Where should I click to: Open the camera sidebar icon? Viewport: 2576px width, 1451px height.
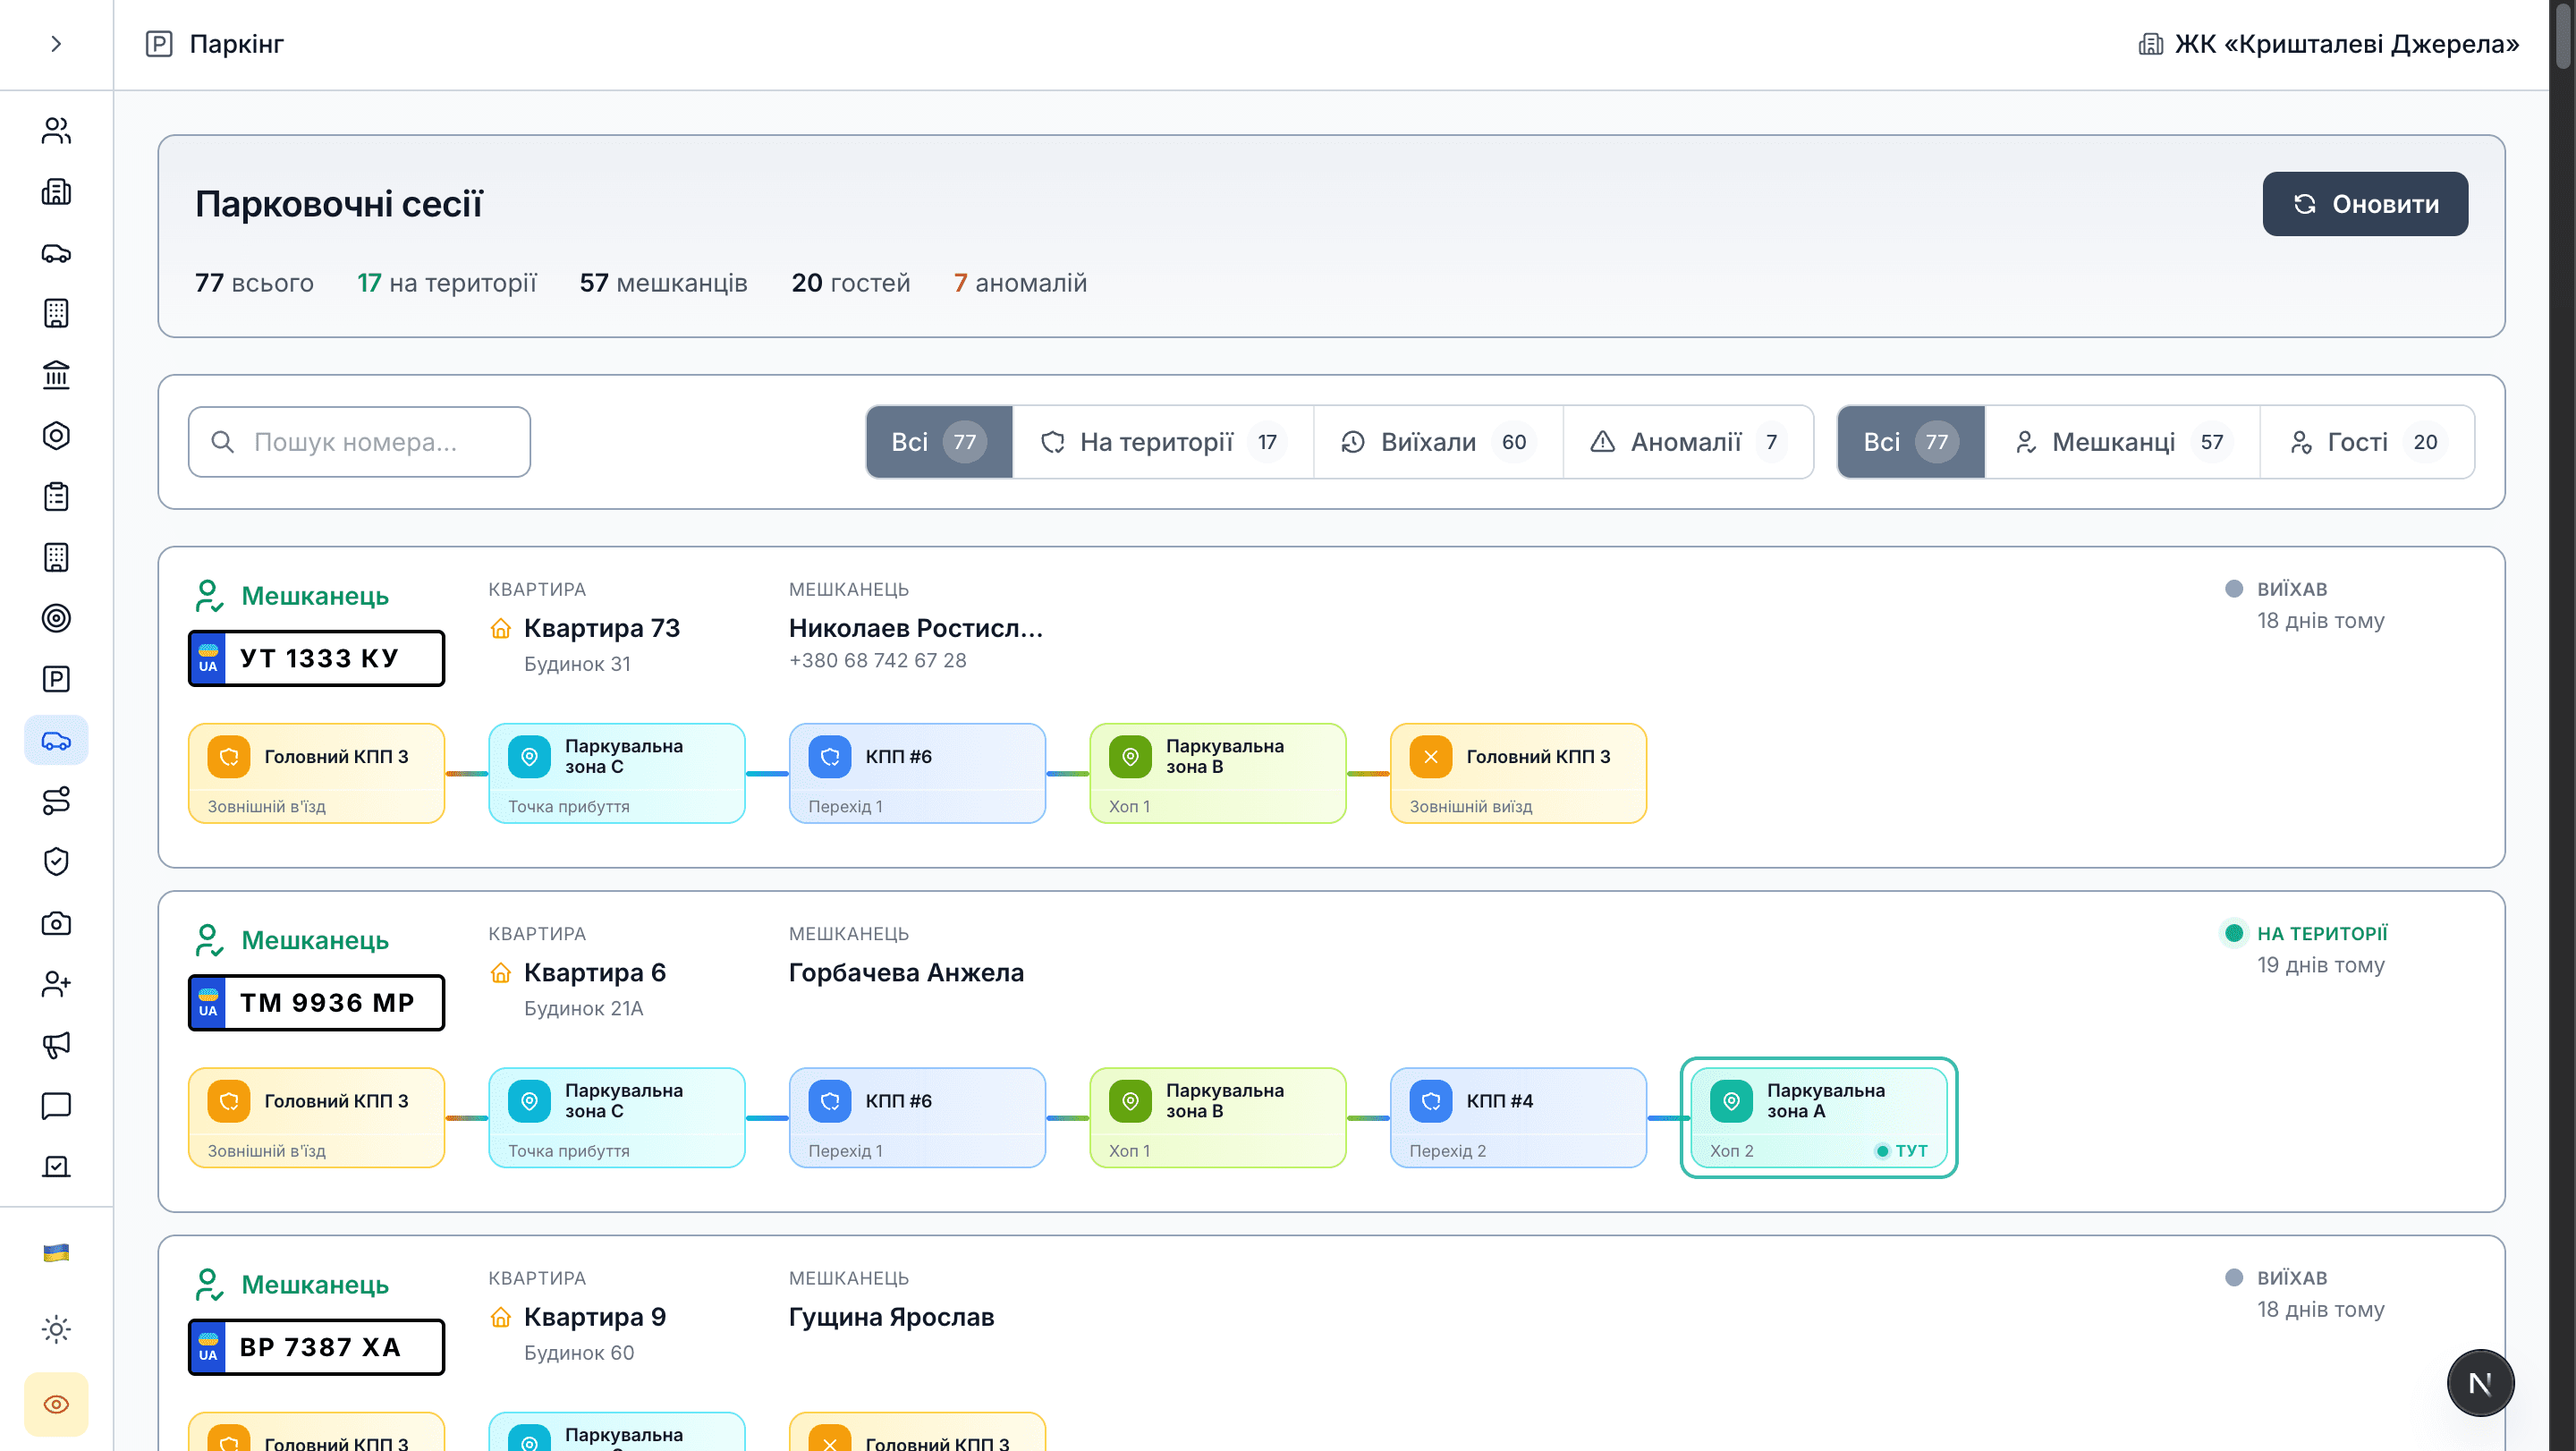tap(56, 923)
